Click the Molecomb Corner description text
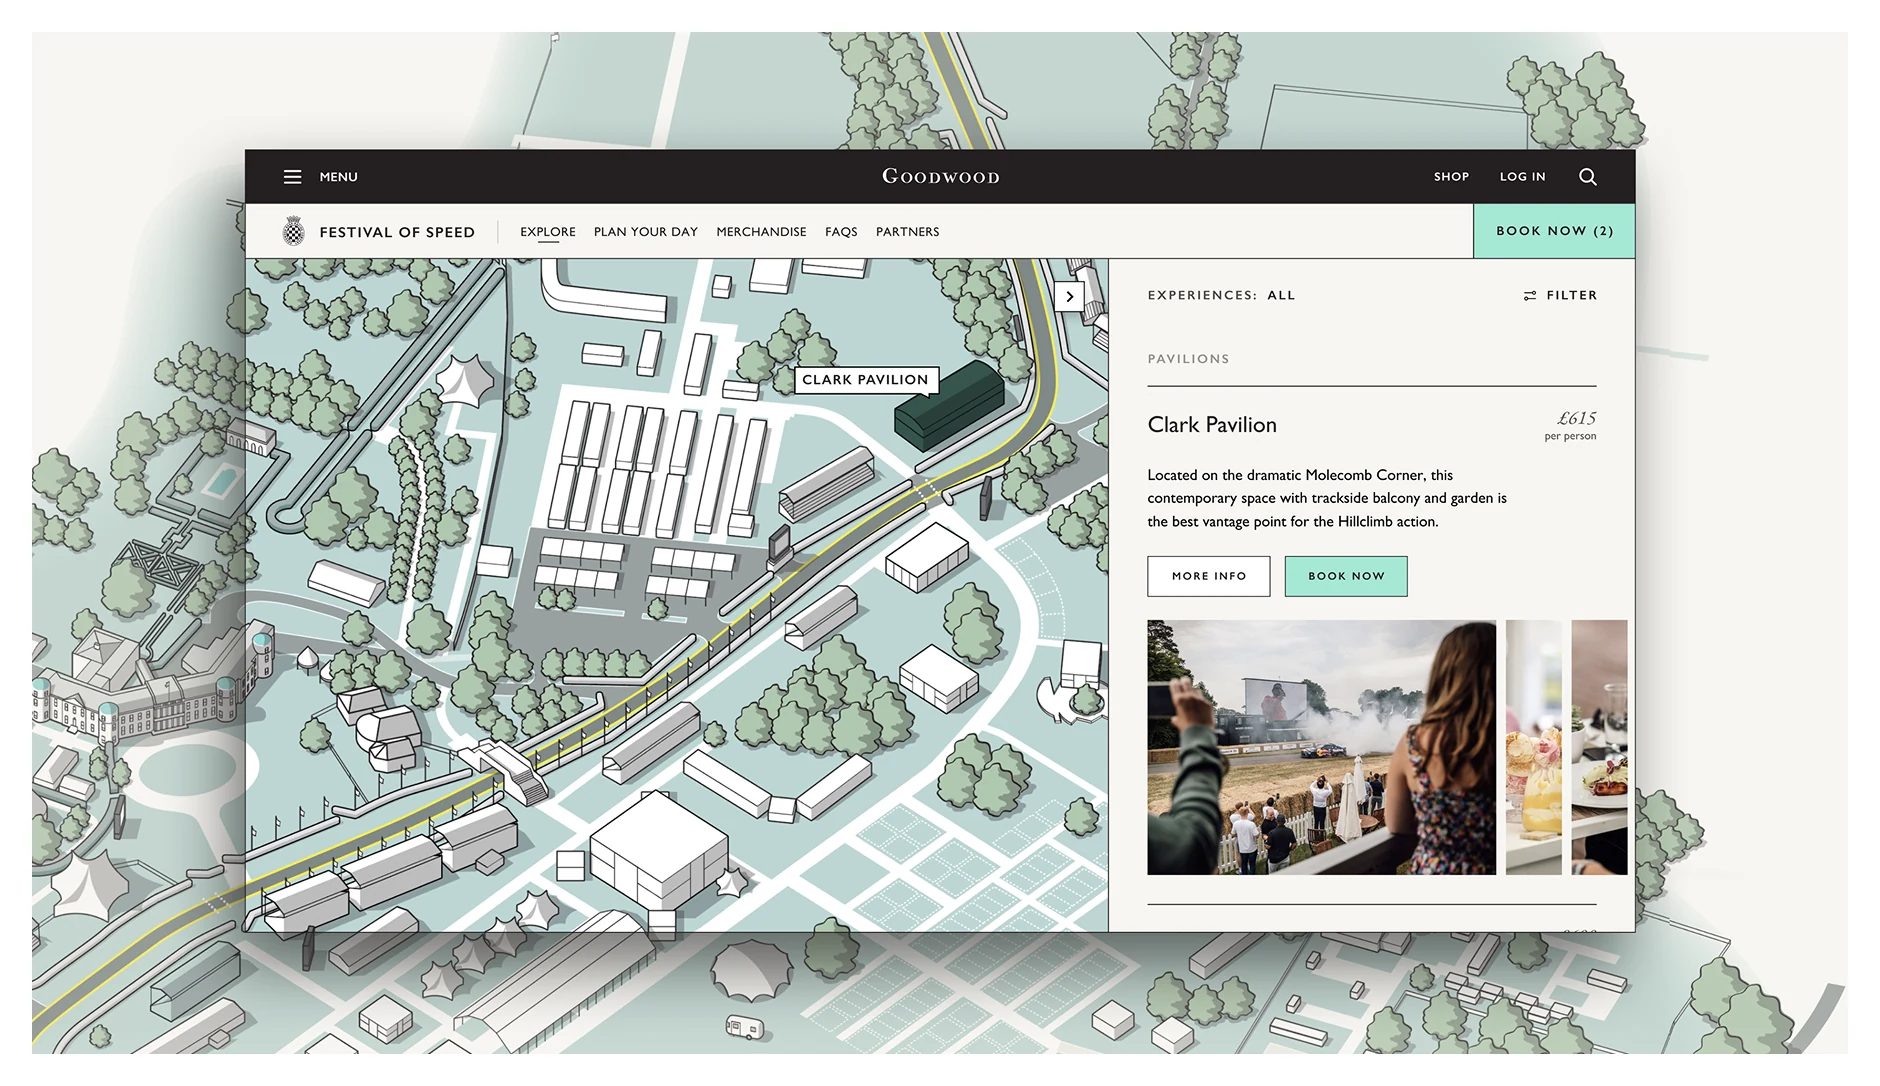Viewport: 1880px width, 1086px height. click(1326, 498)
